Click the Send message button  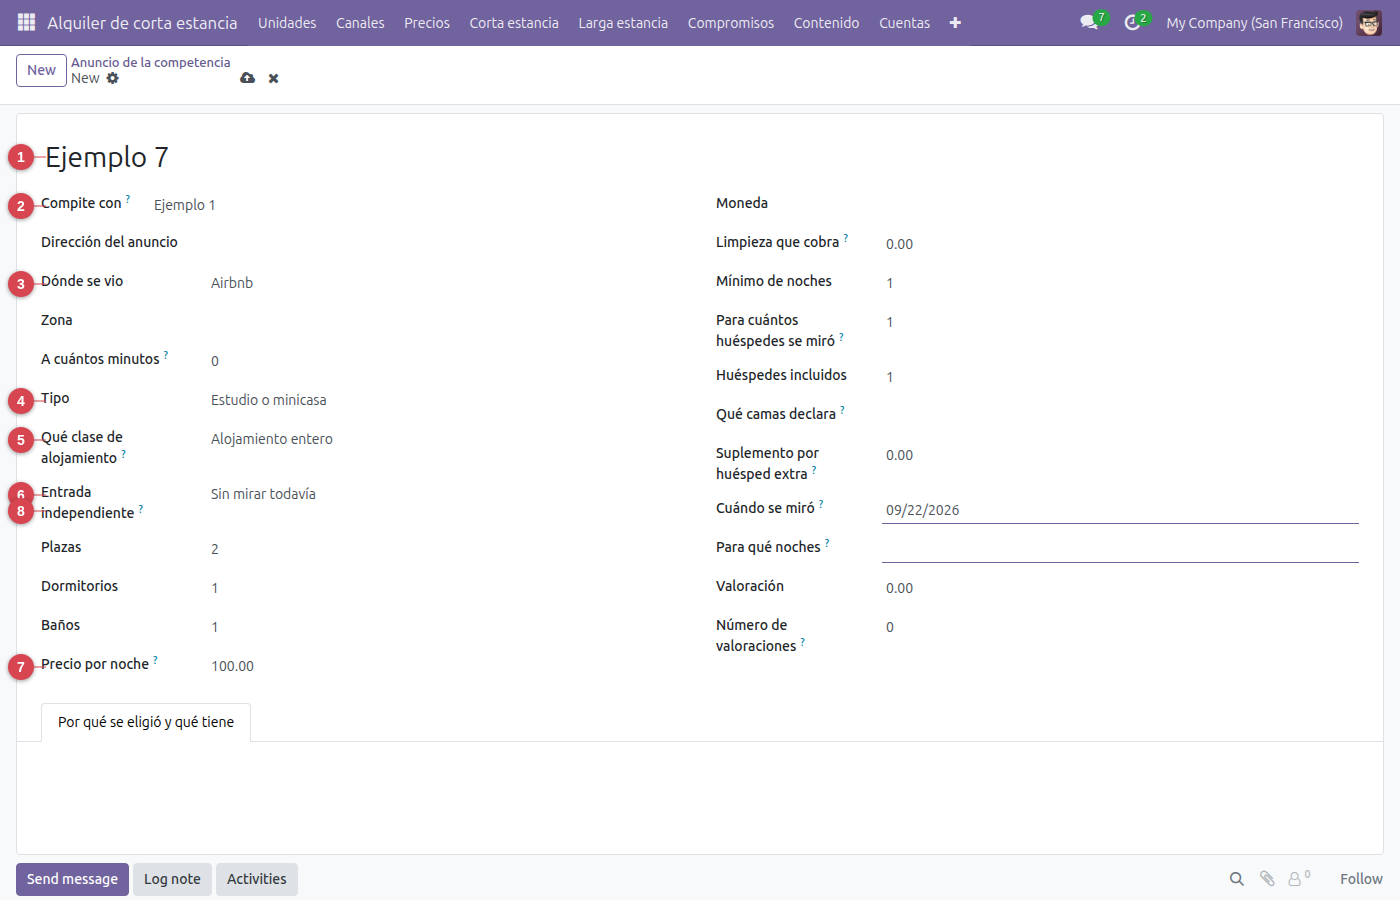tap(72, 879)
